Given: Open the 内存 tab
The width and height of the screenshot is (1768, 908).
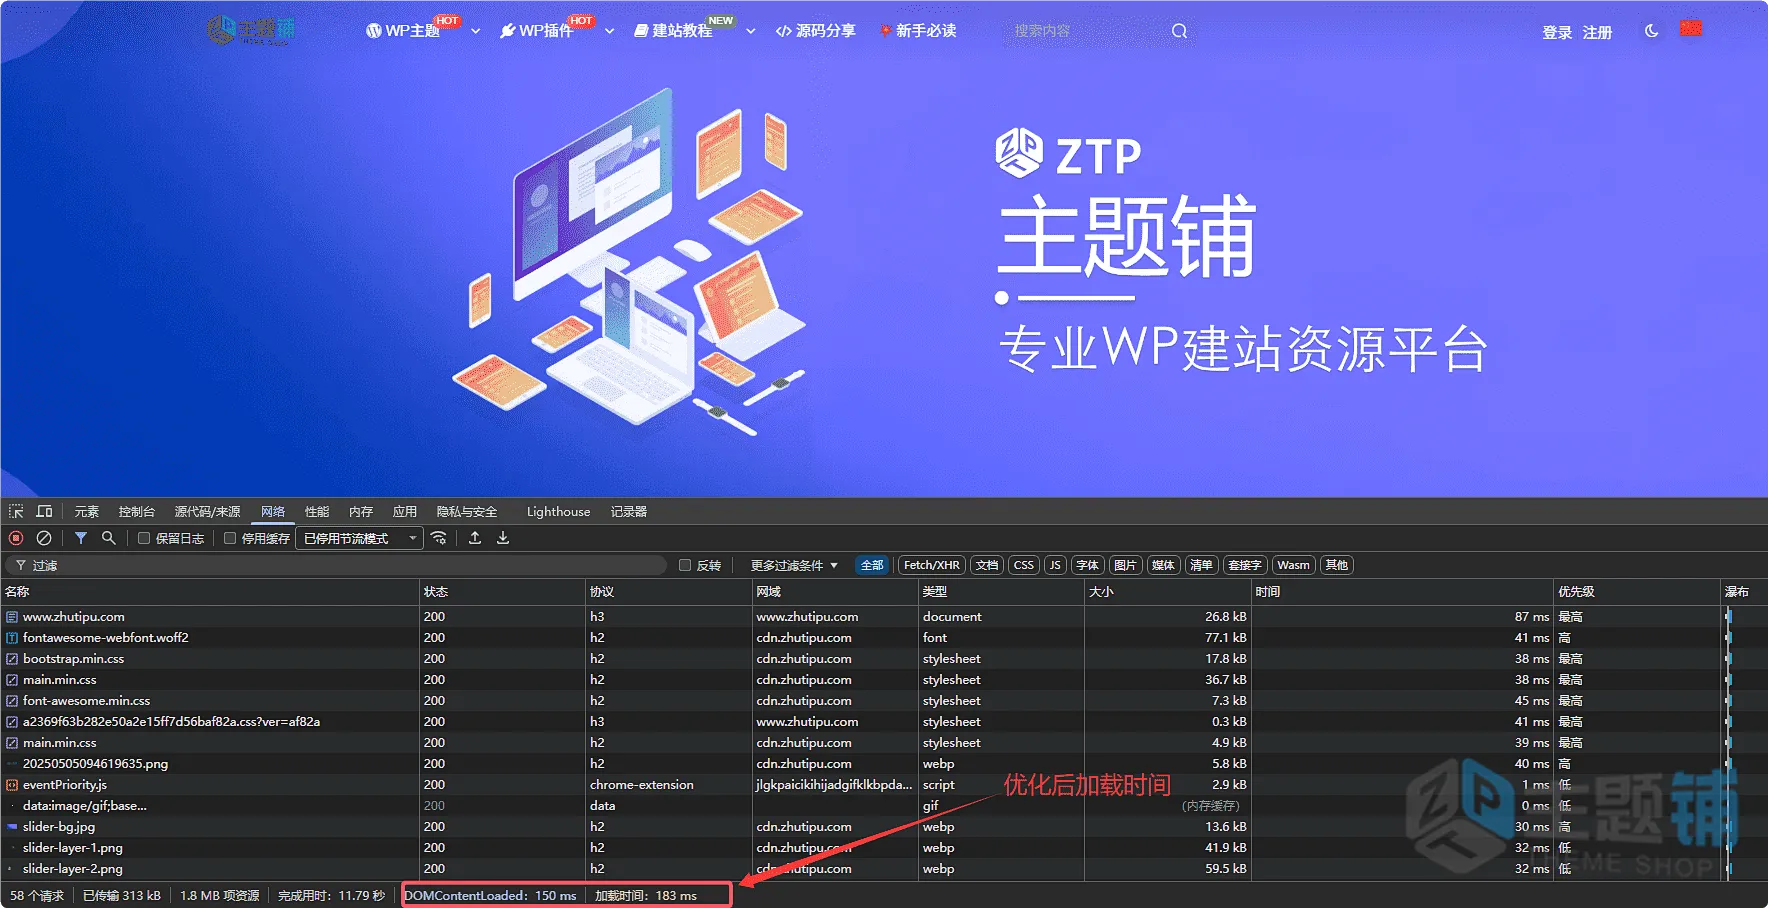Looking at the screenshot, I should pos(361,511).
